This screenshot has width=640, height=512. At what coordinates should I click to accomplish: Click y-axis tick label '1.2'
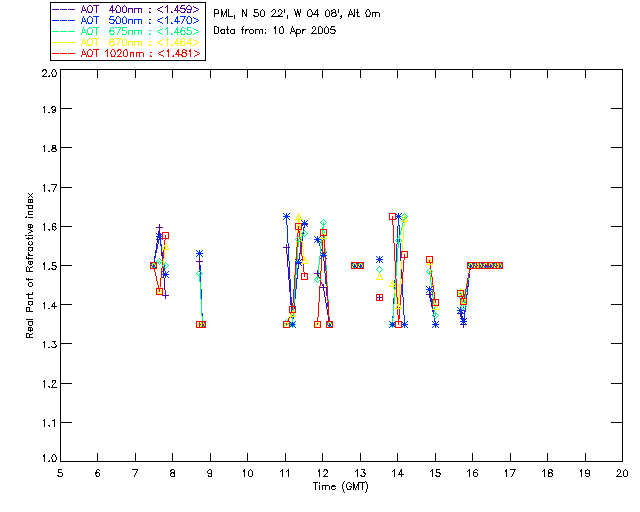tap(49, 384)
